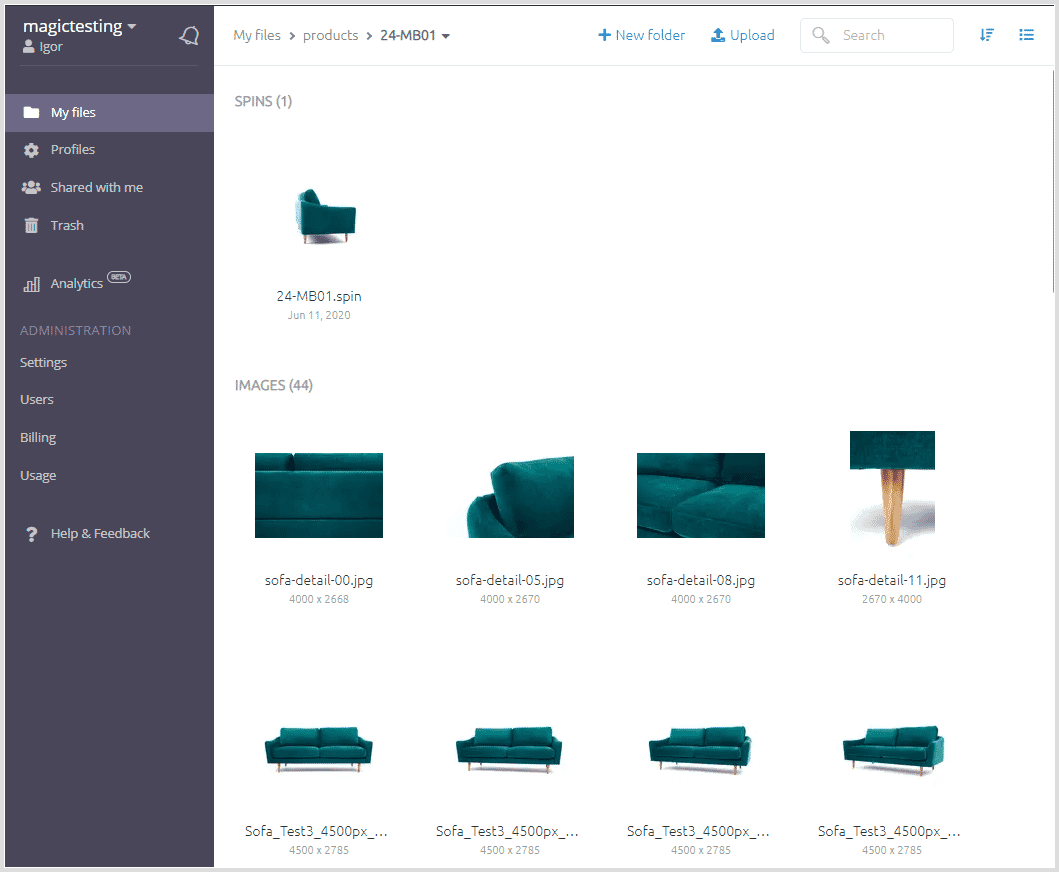Open My files in sidebar

click(73, 113)
